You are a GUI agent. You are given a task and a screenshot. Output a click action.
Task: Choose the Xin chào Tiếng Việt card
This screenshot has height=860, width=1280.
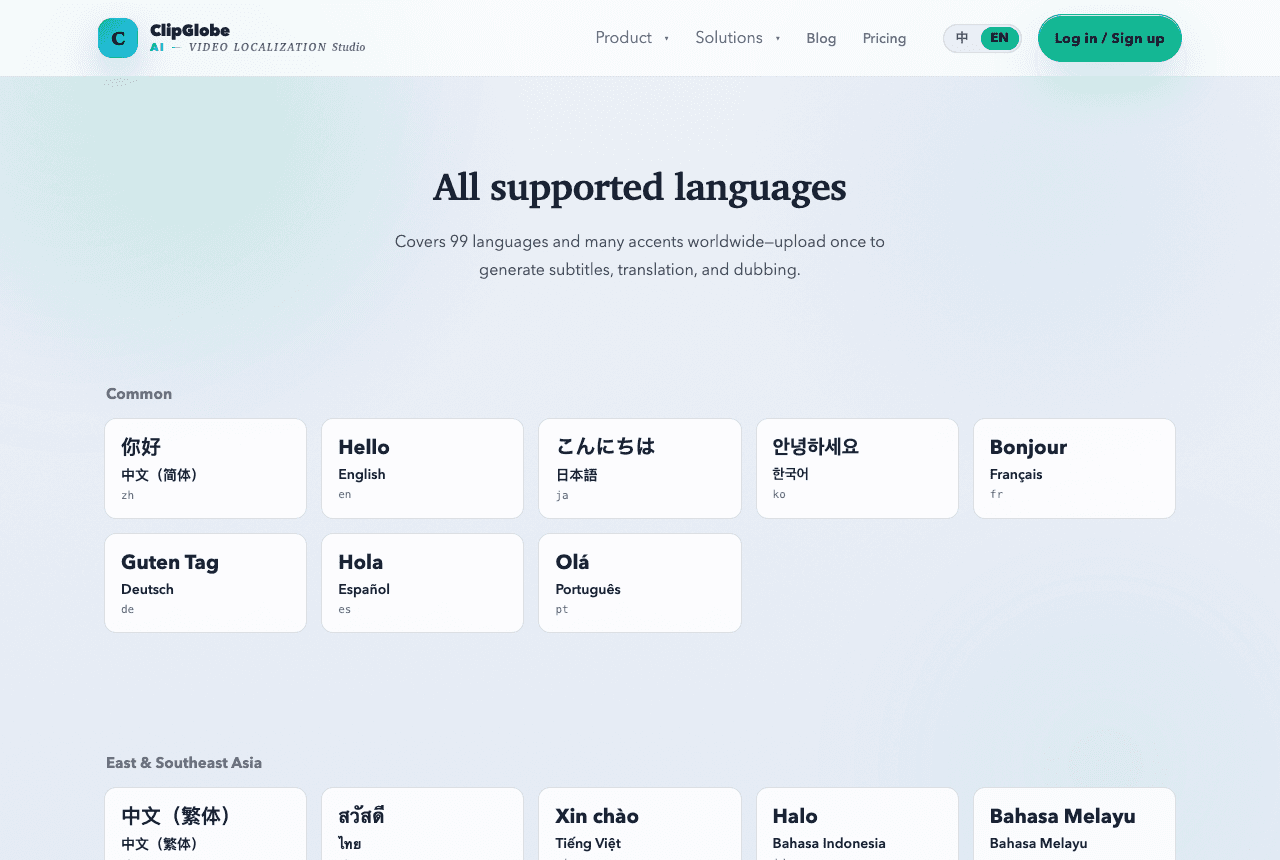640,824
